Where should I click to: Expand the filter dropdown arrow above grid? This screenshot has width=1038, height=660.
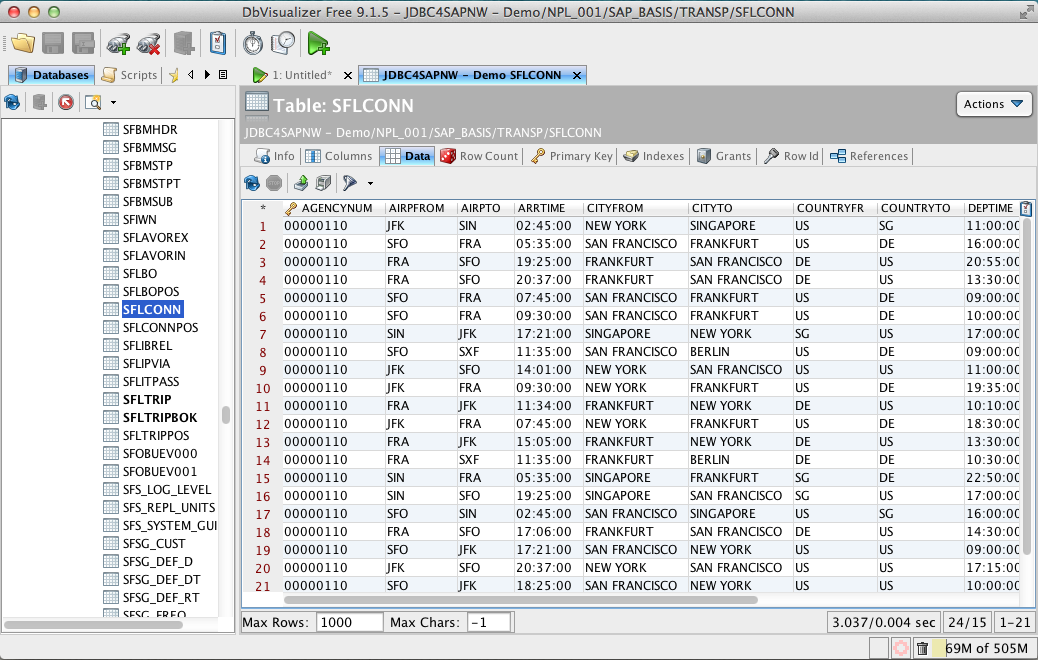[x=370, y=183]
